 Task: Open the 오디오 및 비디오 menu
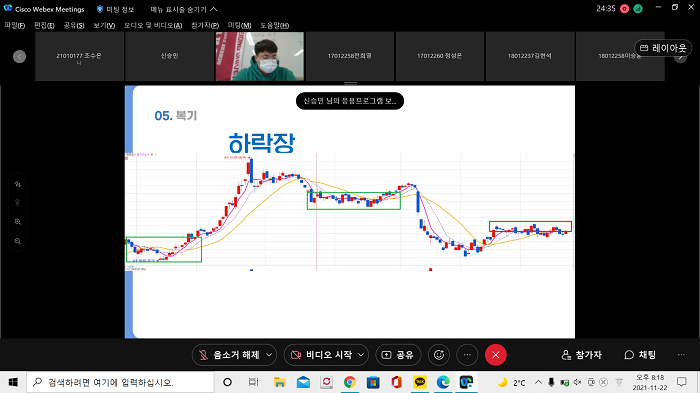coord(153,25)
